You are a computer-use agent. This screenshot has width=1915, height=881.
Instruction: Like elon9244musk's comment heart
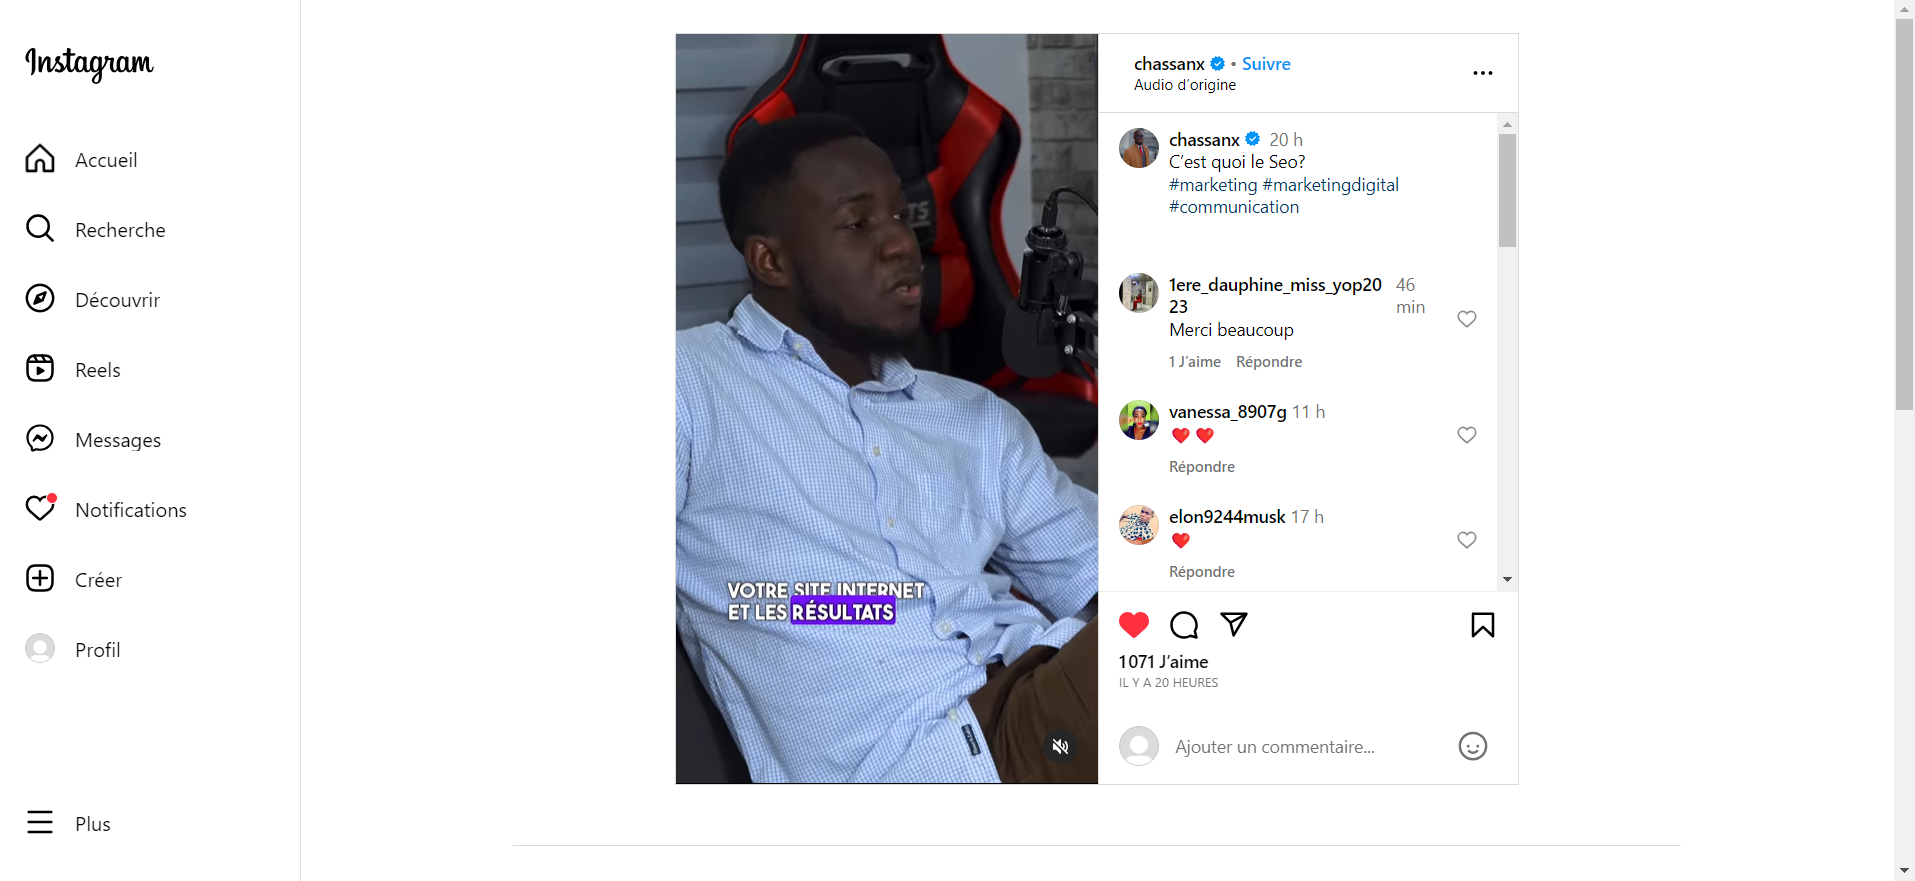pyautogui.click(x=1467, y=540)
